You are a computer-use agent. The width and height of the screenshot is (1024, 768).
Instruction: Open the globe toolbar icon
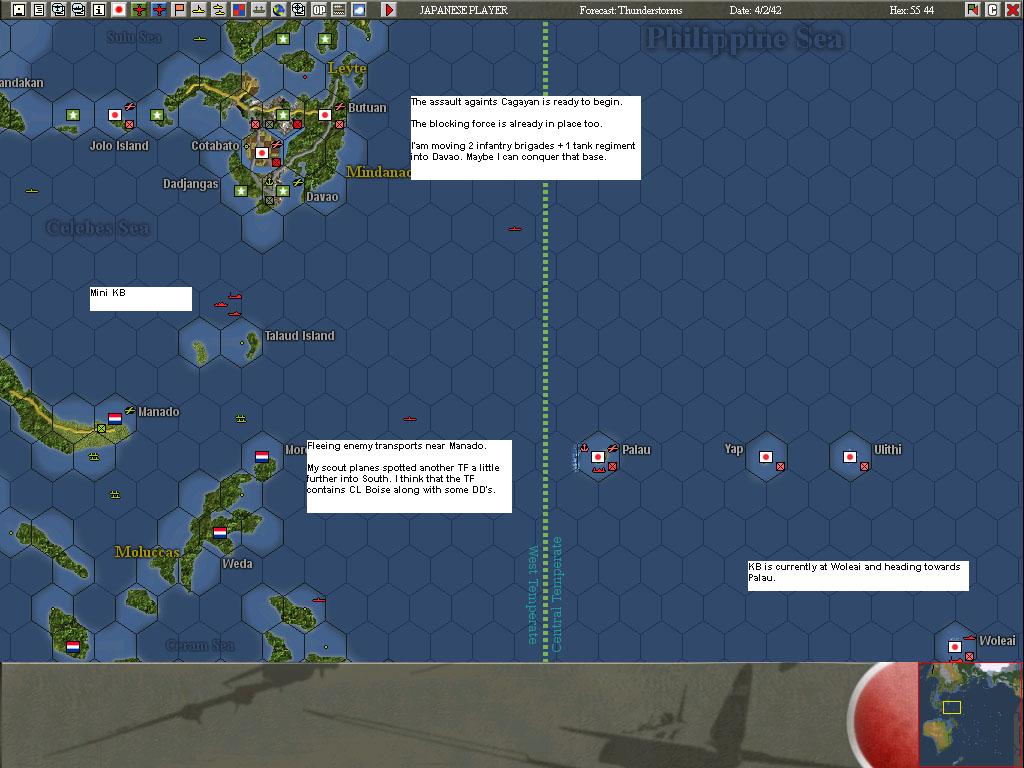(279, 10)
